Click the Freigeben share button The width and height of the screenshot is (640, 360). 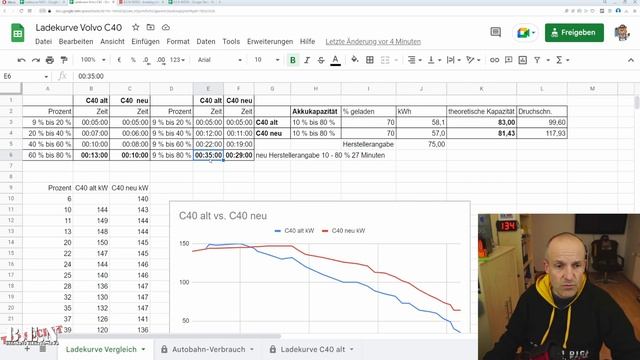tap(574, 33)
